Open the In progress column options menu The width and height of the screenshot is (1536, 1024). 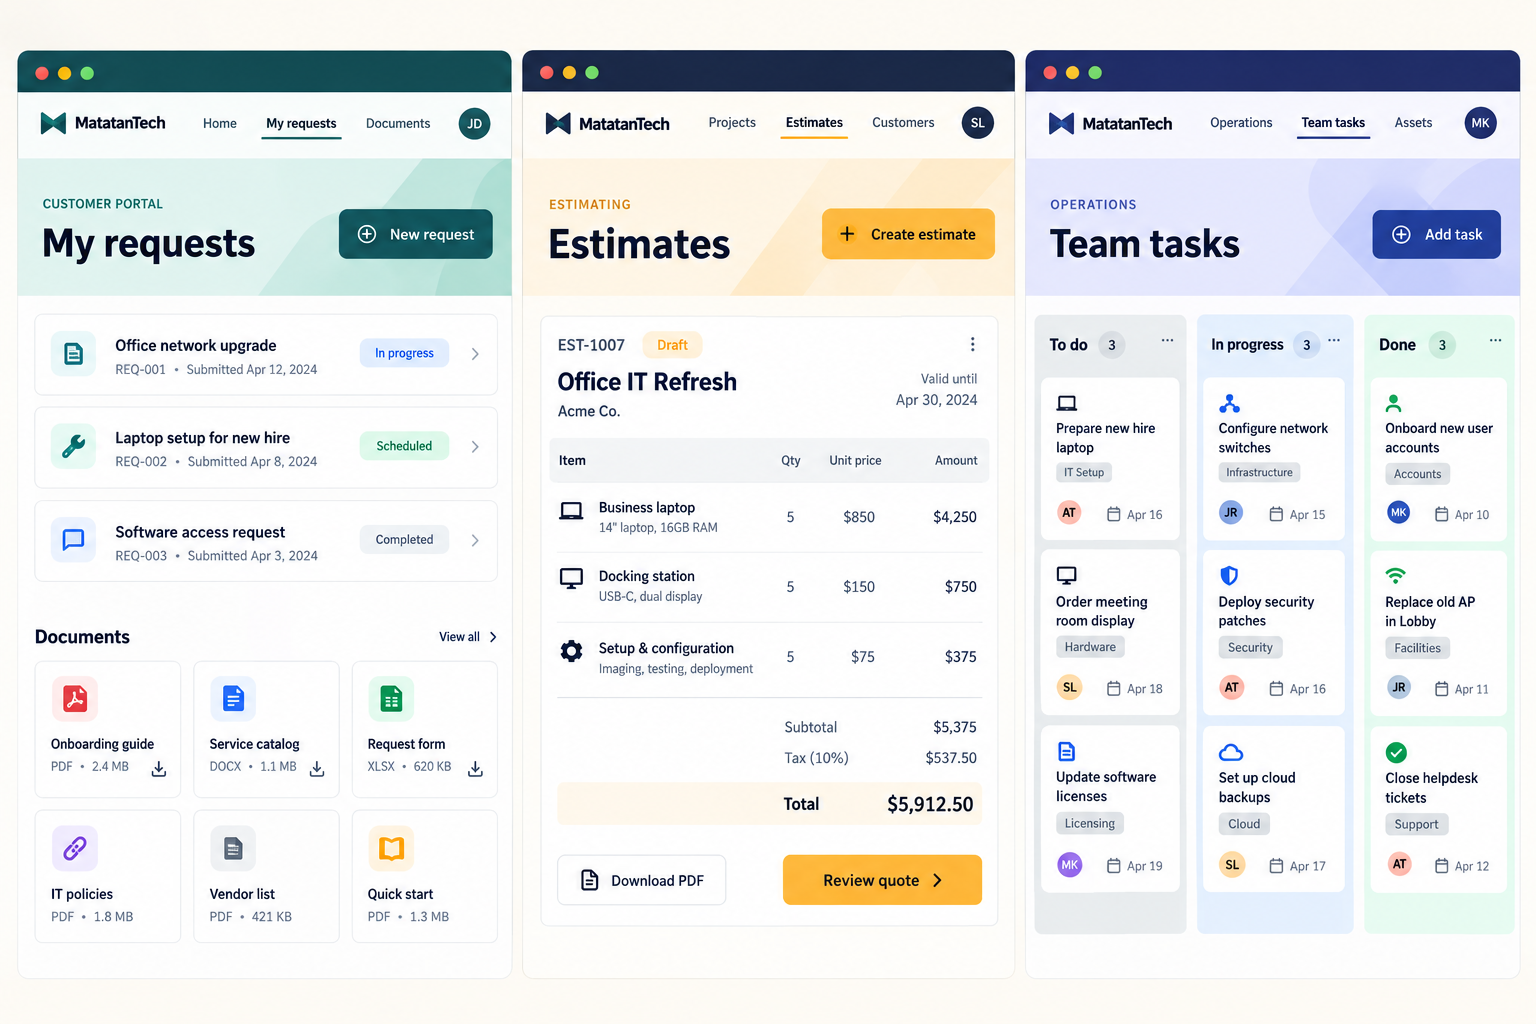point(1334,341)
